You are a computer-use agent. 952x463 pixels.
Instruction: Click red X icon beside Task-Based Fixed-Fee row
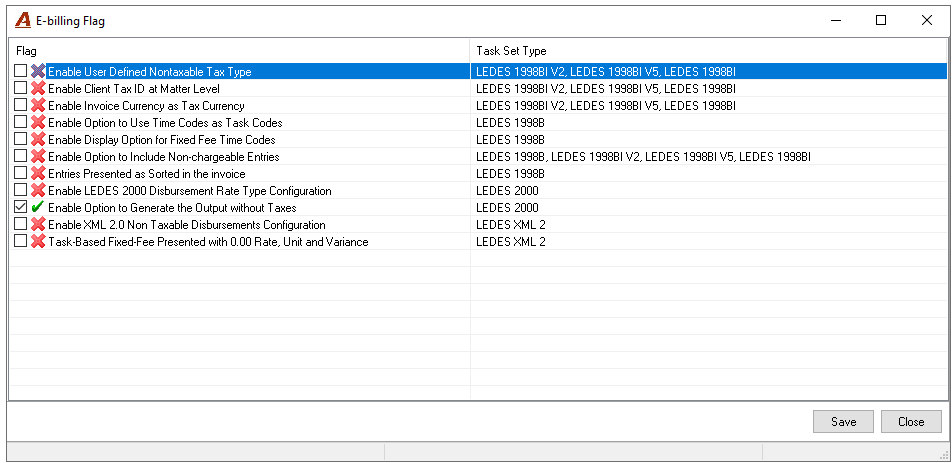click(38, 242)
